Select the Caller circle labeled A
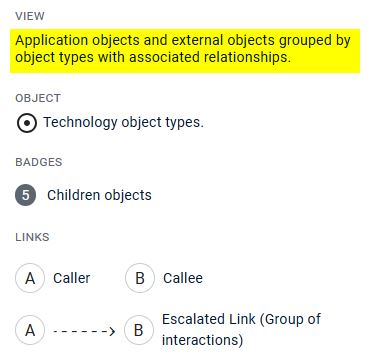The height and width of the screenshot is (360, 378). pos(30,278)
